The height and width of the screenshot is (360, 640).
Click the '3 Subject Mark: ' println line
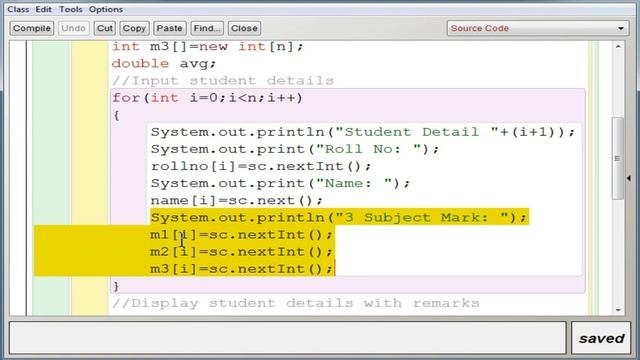click(339, 217)
